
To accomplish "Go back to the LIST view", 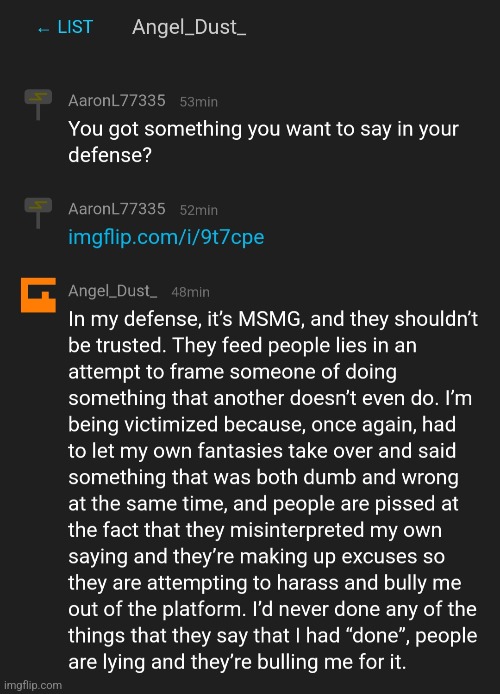I will click(65, 27).
